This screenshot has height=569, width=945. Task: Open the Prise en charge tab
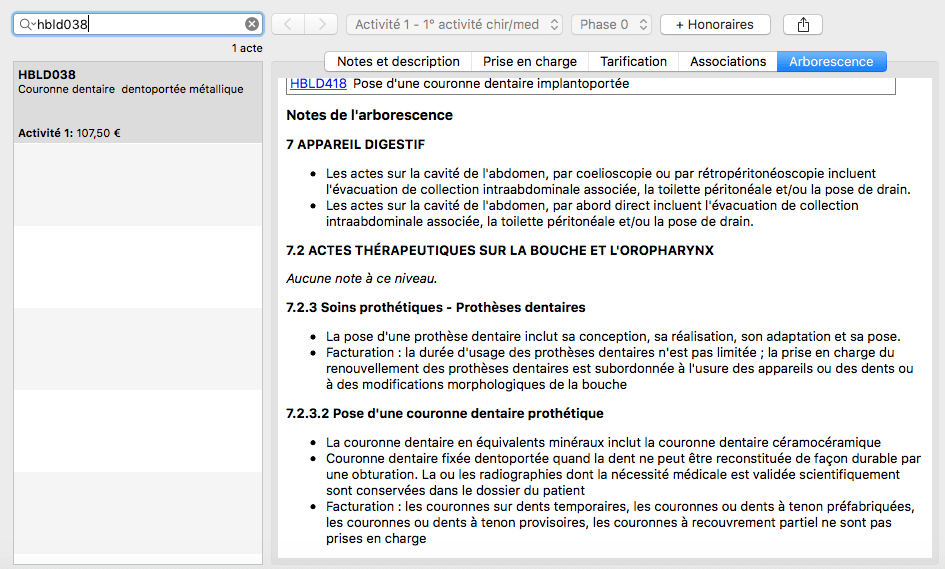(530, 61)
